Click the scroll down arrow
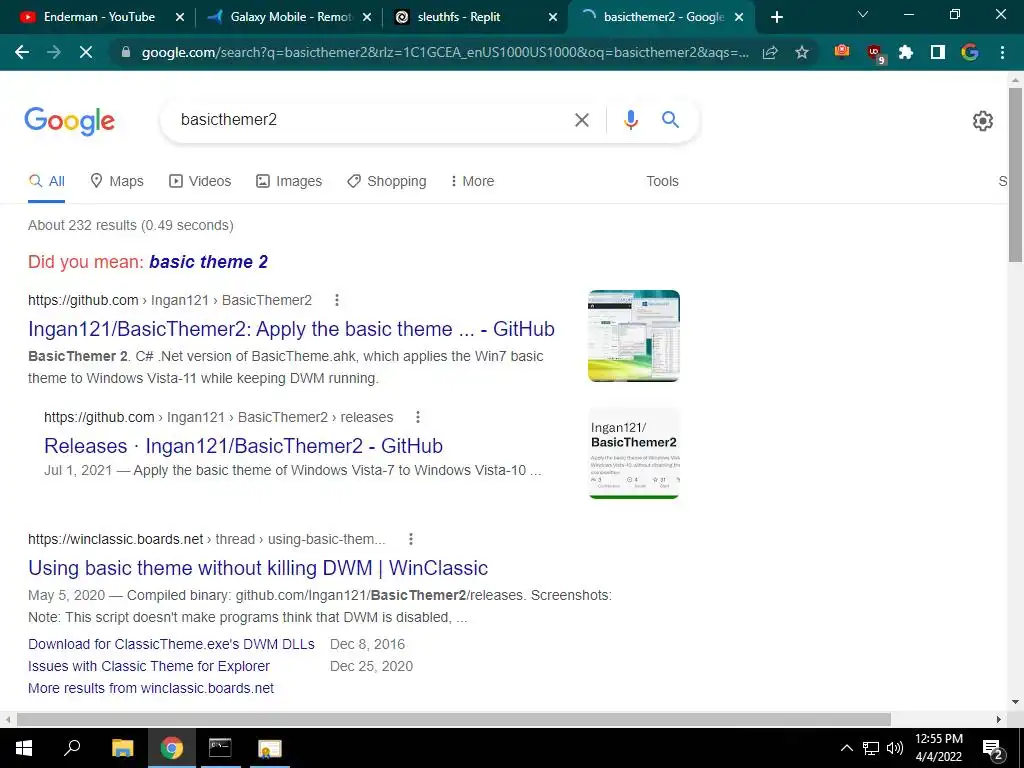 coord(1015,703)
